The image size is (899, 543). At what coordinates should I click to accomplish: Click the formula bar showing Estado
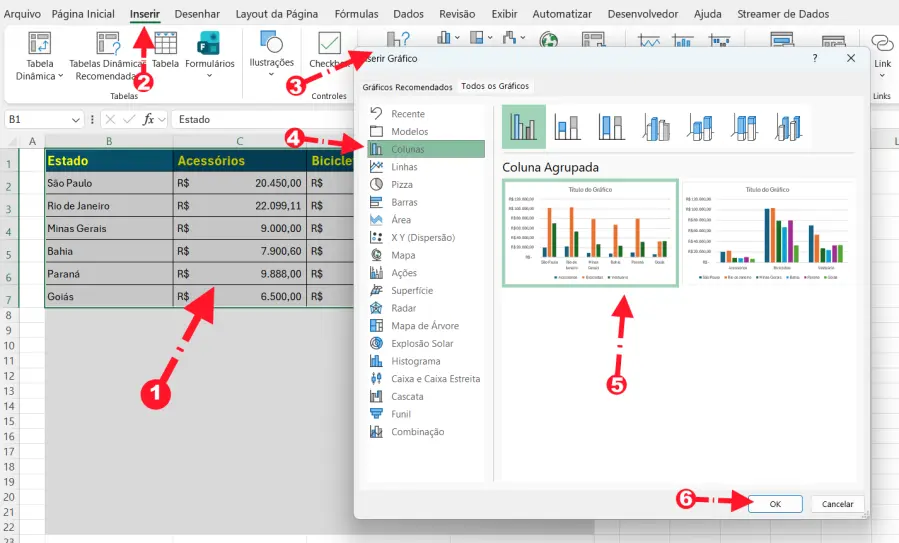pos(260,119)
